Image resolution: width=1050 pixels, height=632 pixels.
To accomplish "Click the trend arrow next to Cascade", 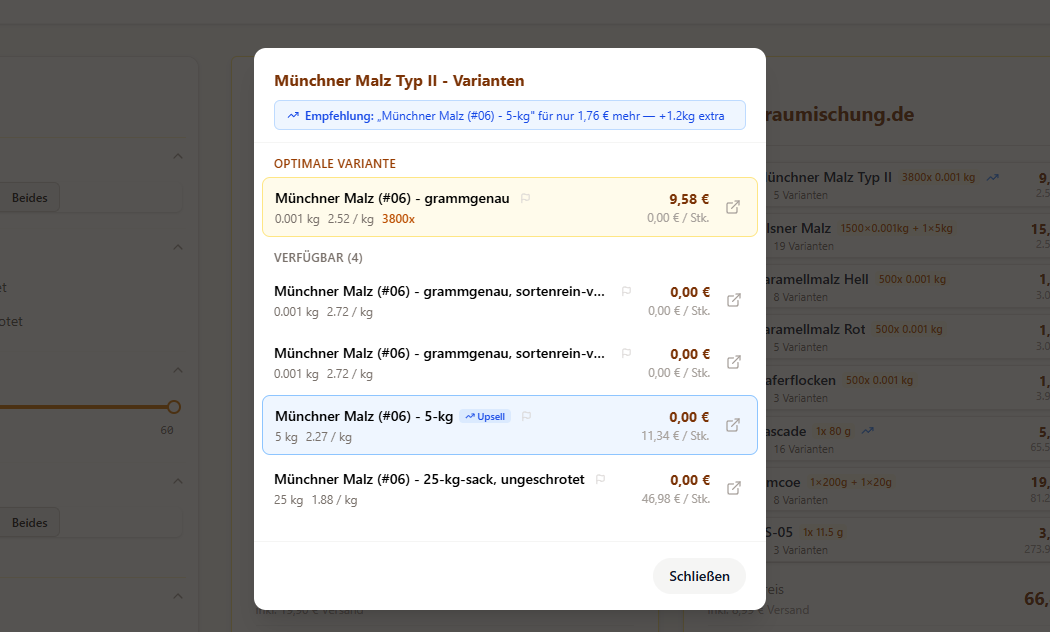I will point(866,429).
